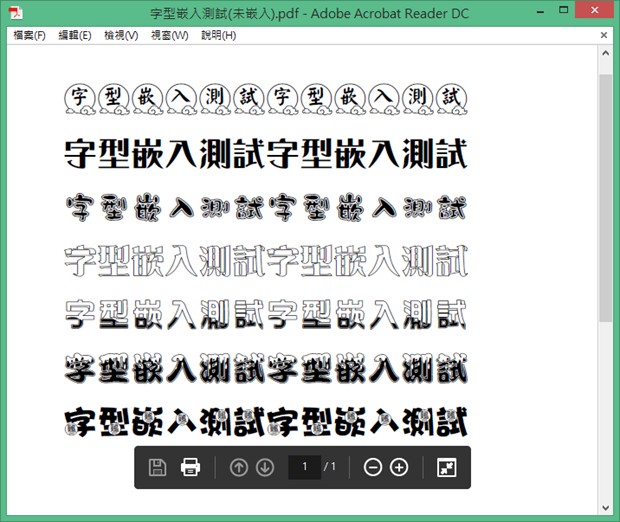Image resolution: width=620 pixels, height=522 pixels.
Task: Close the Acrobat Reader window
Action: pos(595,10)
